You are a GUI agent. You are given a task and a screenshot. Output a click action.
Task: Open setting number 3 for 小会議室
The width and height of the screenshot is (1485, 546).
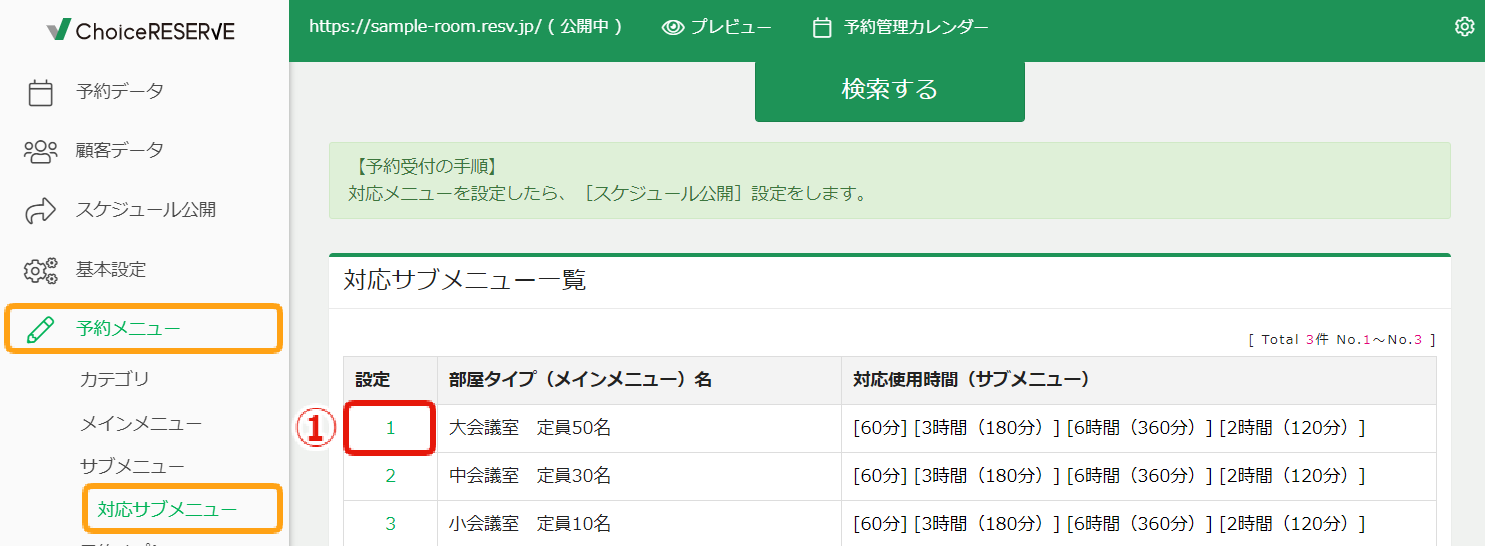point(390,524)
